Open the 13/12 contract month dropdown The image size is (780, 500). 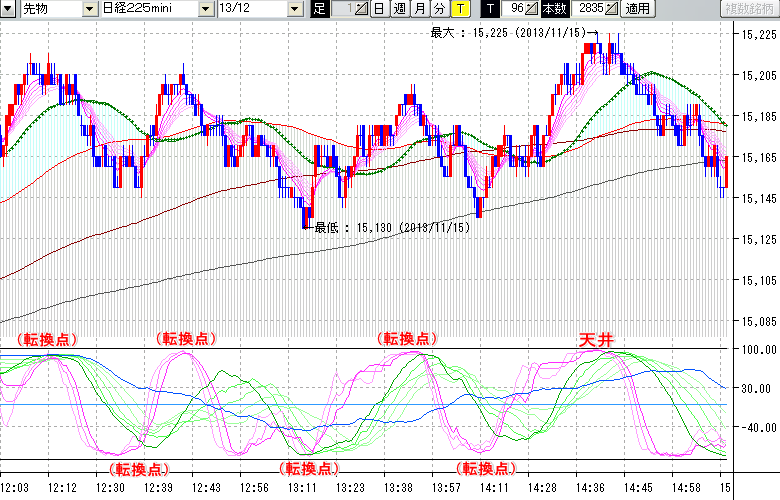(294, 9)
